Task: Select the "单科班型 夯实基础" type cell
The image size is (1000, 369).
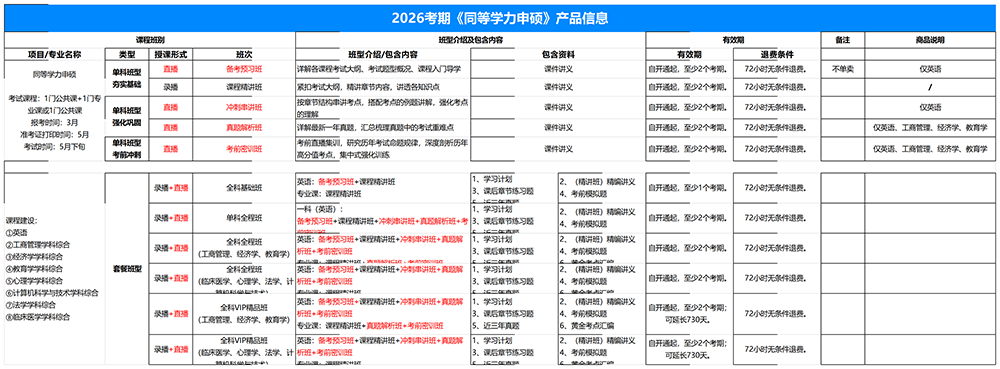Action: pos(127,78)
